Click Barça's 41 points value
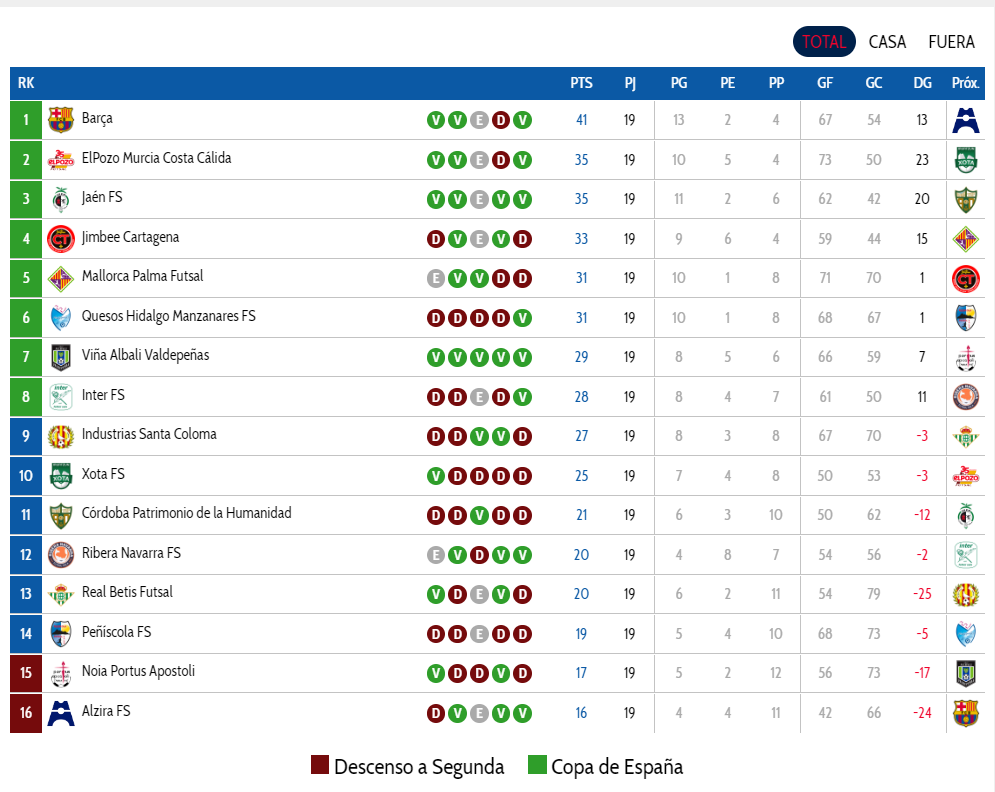The width and height of the screenshot is (995, 792). click(x=581, y=120)
